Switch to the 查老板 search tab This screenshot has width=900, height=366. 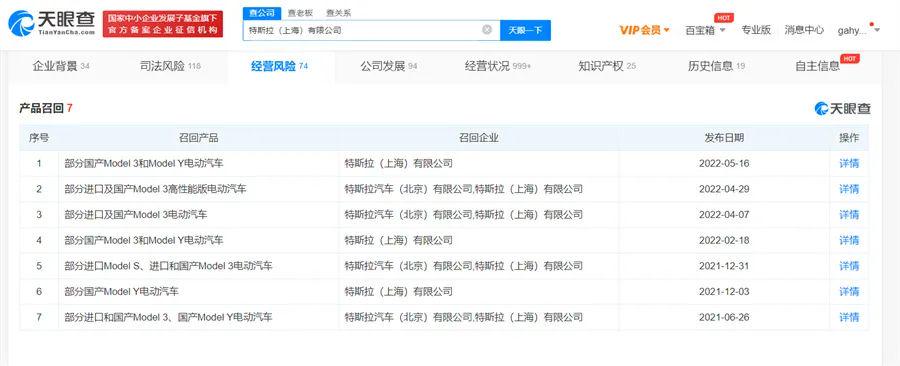click(x=299, y=13)
